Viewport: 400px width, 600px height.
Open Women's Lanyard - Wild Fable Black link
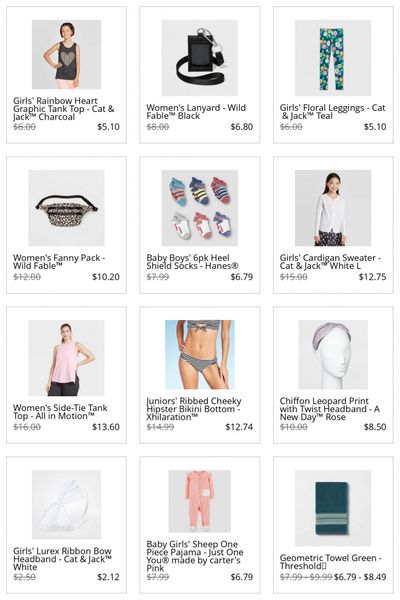196,112
